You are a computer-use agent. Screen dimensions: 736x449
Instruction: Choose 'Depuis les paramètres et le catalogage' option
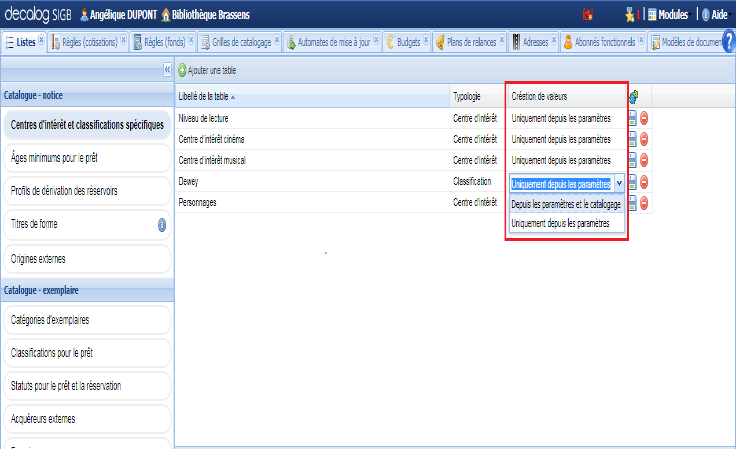(566, 204)
